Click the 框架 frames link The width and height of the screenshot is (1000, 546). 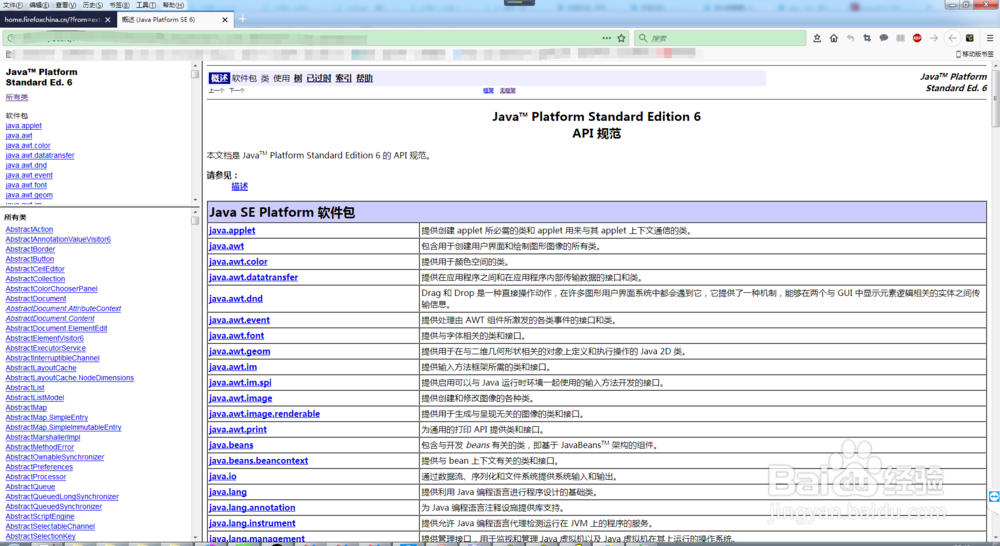[x=489, y=91]
